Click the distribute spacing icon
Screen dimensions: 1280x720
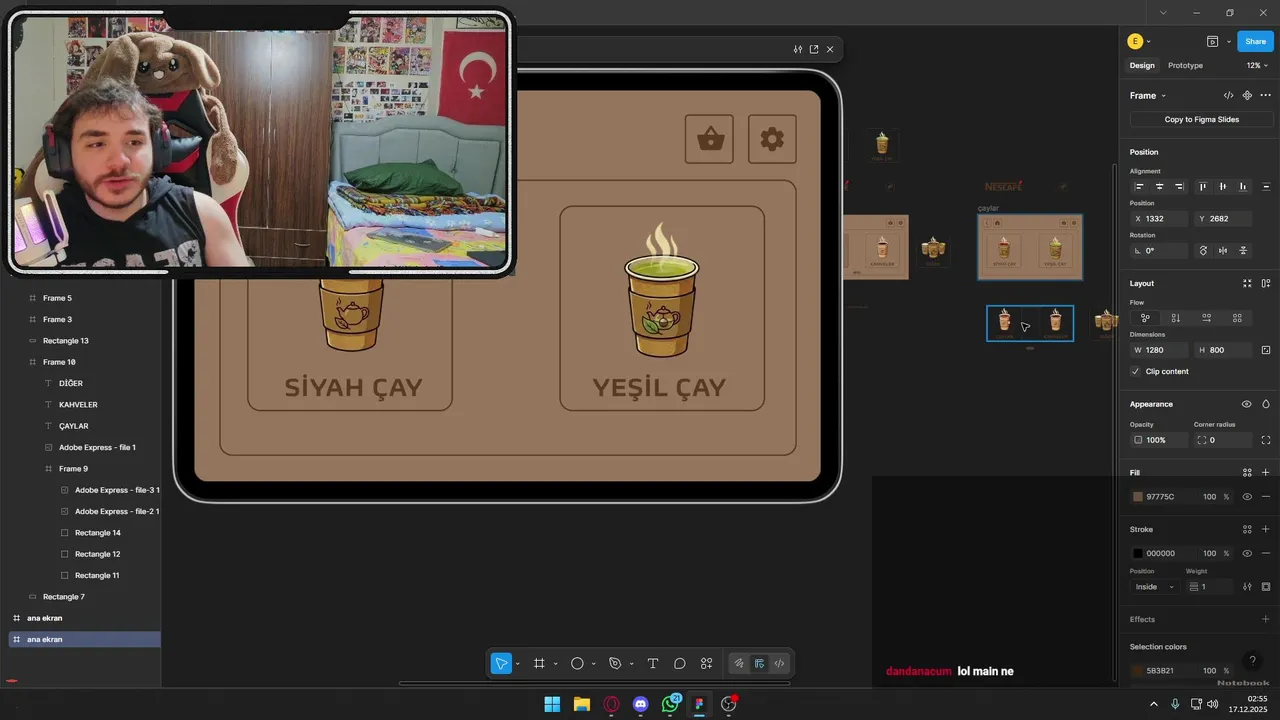coord(1266,187)
